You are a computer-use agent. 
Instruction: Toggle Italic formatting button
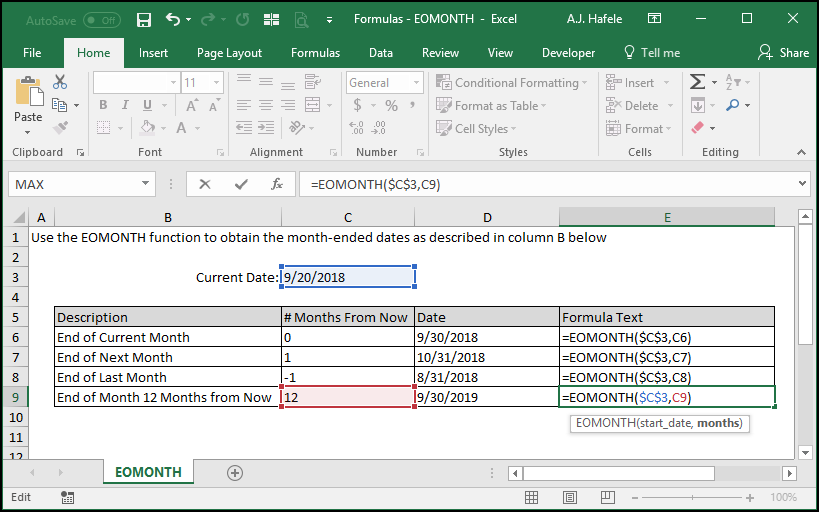pos(125,106)
